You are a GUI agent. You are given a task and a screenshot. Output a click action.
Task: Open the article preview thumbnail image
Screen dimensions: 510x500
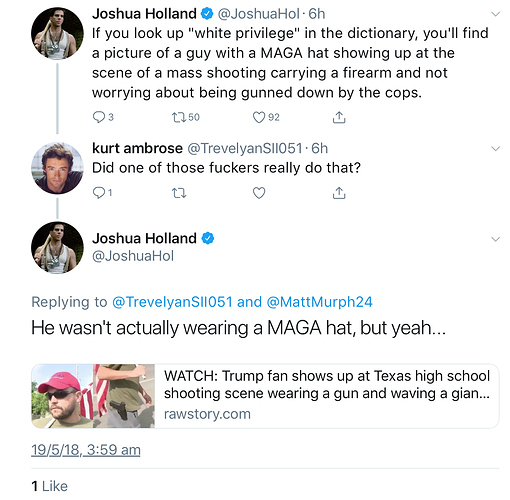(93, 396)
